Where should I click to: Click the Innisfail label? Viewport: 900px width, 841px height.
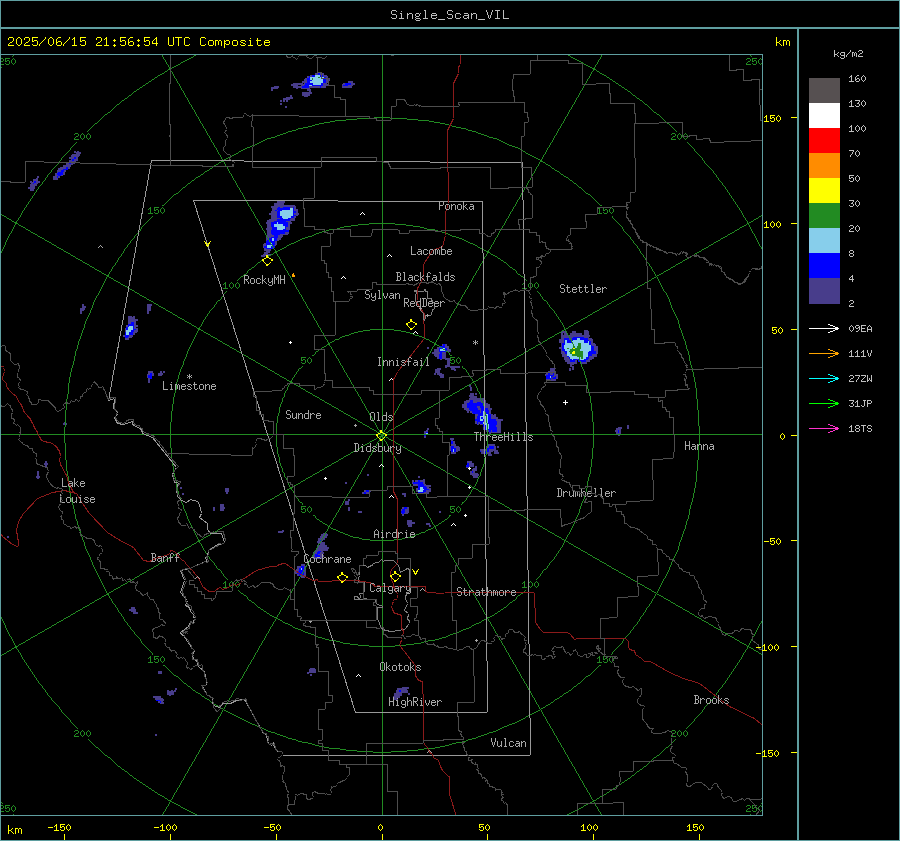tap(403, 362)
